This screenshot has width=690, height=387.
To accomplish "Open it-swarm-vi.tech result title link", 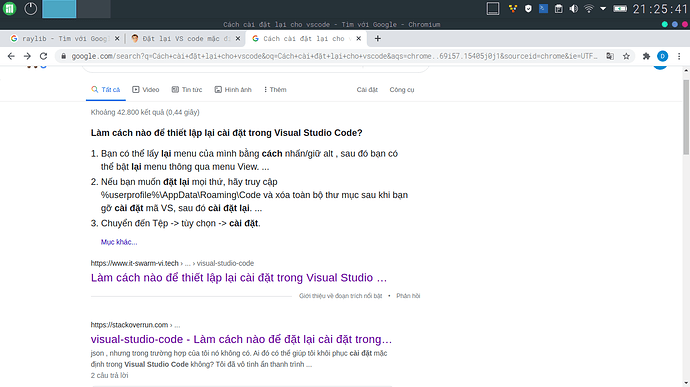I will click(x=239, y=278).
